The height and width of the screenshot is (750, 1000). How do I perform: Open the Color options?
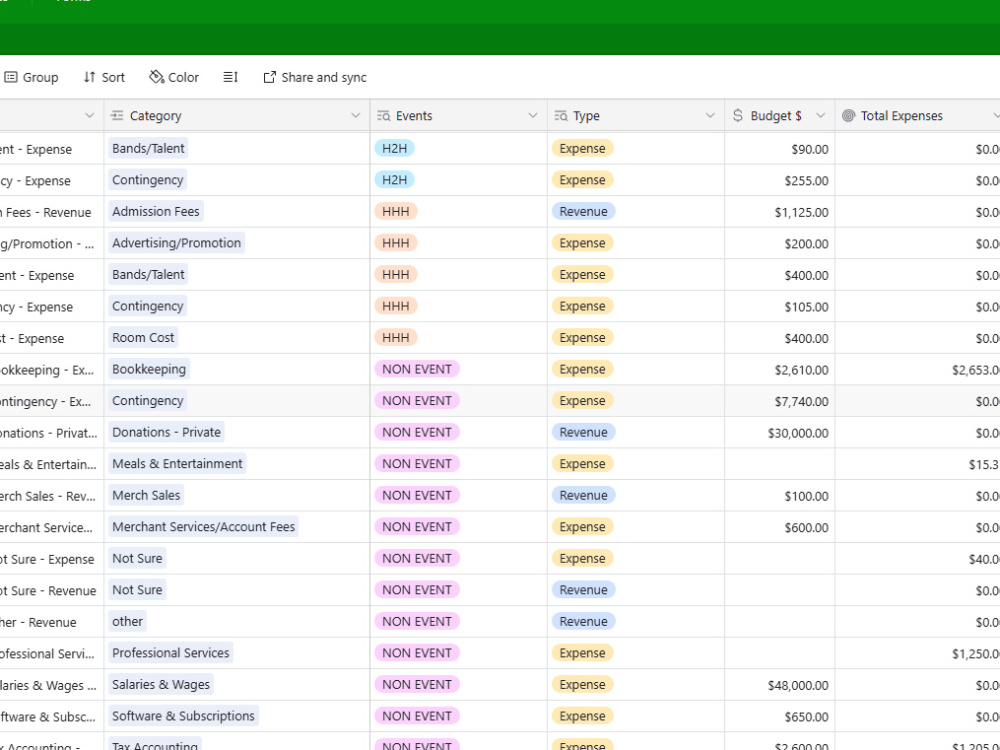174,78
